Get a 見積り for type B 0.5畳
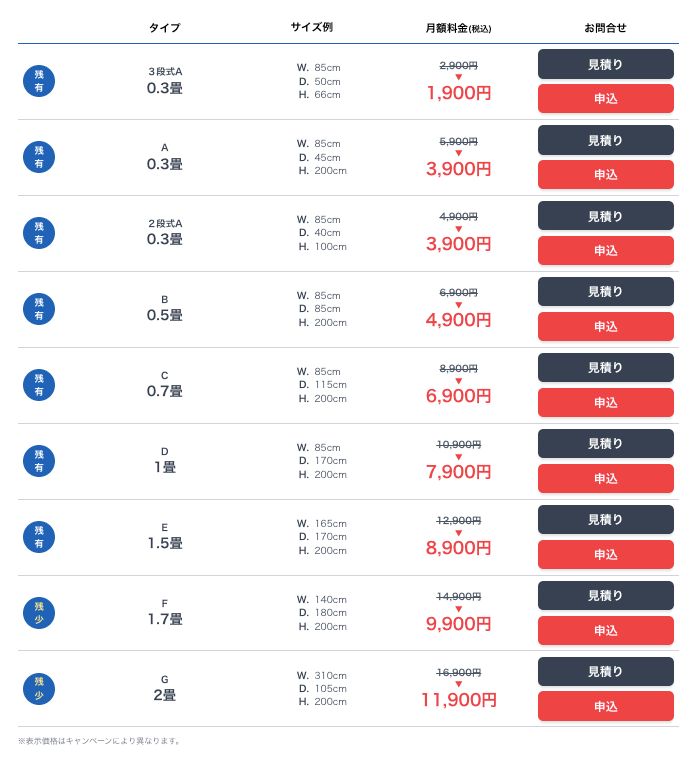Screen dimensions: 695x768 (x=605, y=292)
